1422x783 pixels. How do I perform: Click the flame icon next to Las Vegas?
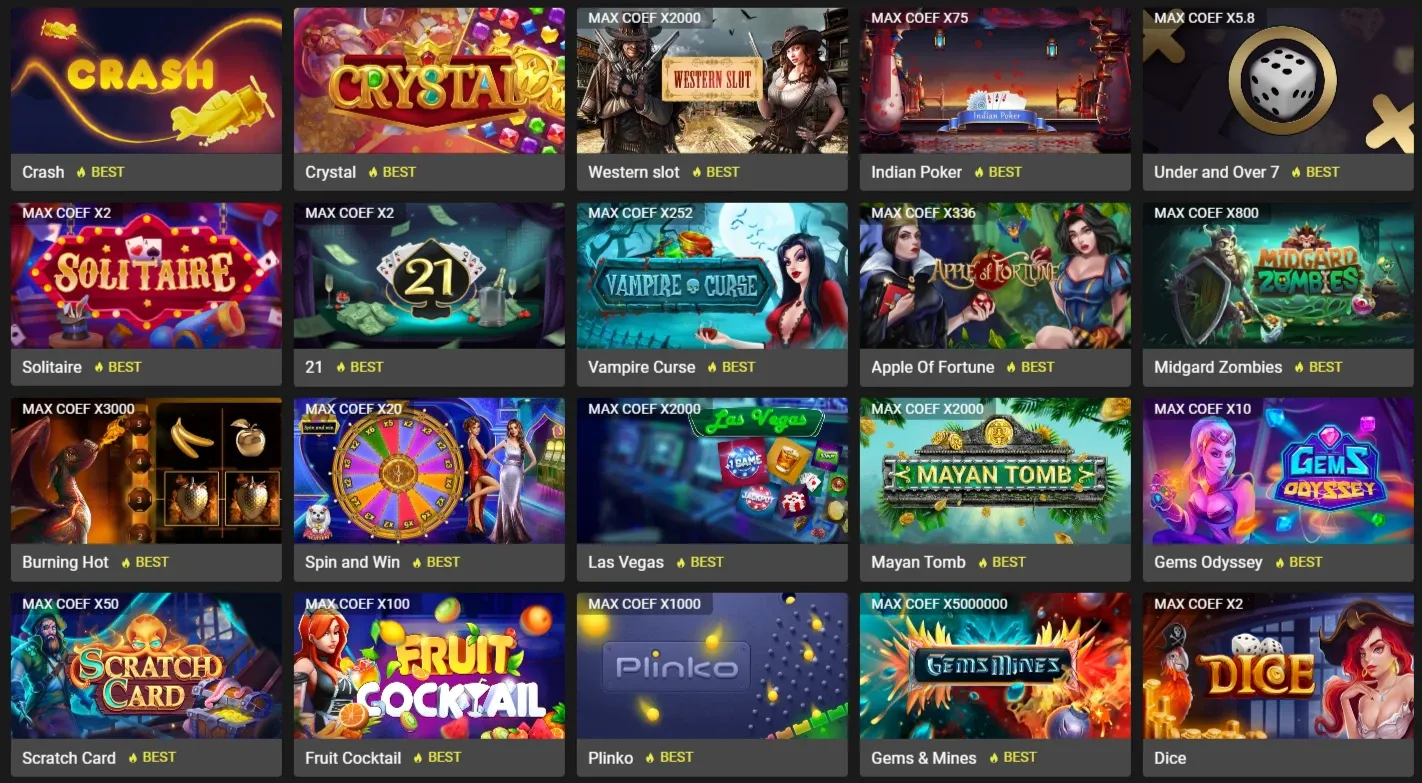pos(681,562)
